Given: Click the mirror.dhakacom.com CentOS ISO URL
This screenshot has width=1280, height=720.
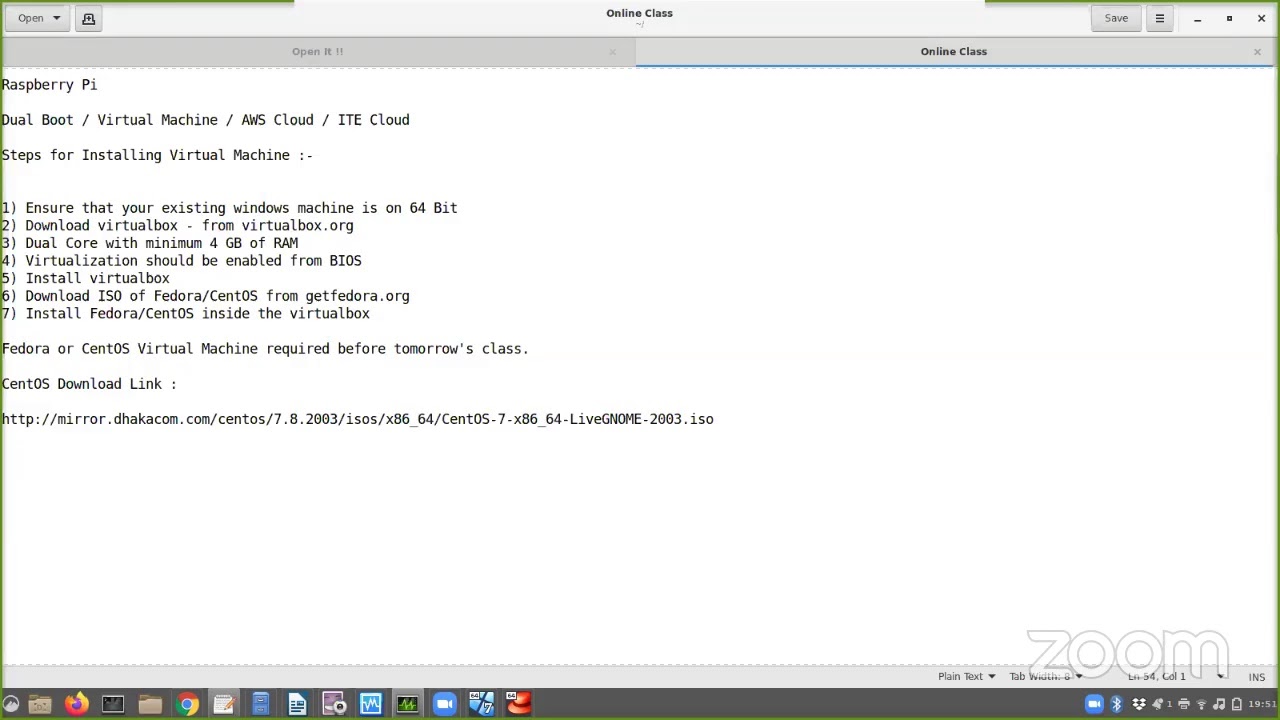Looking at the screenshot, I should pos(357,419).
